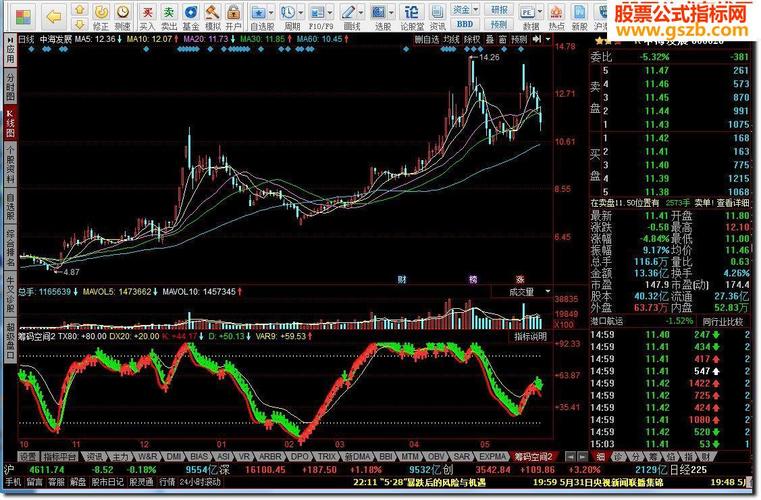Click the 模拟 gavel icon
The width and height of the screenshot is (761, 500).
coord(212,17)
